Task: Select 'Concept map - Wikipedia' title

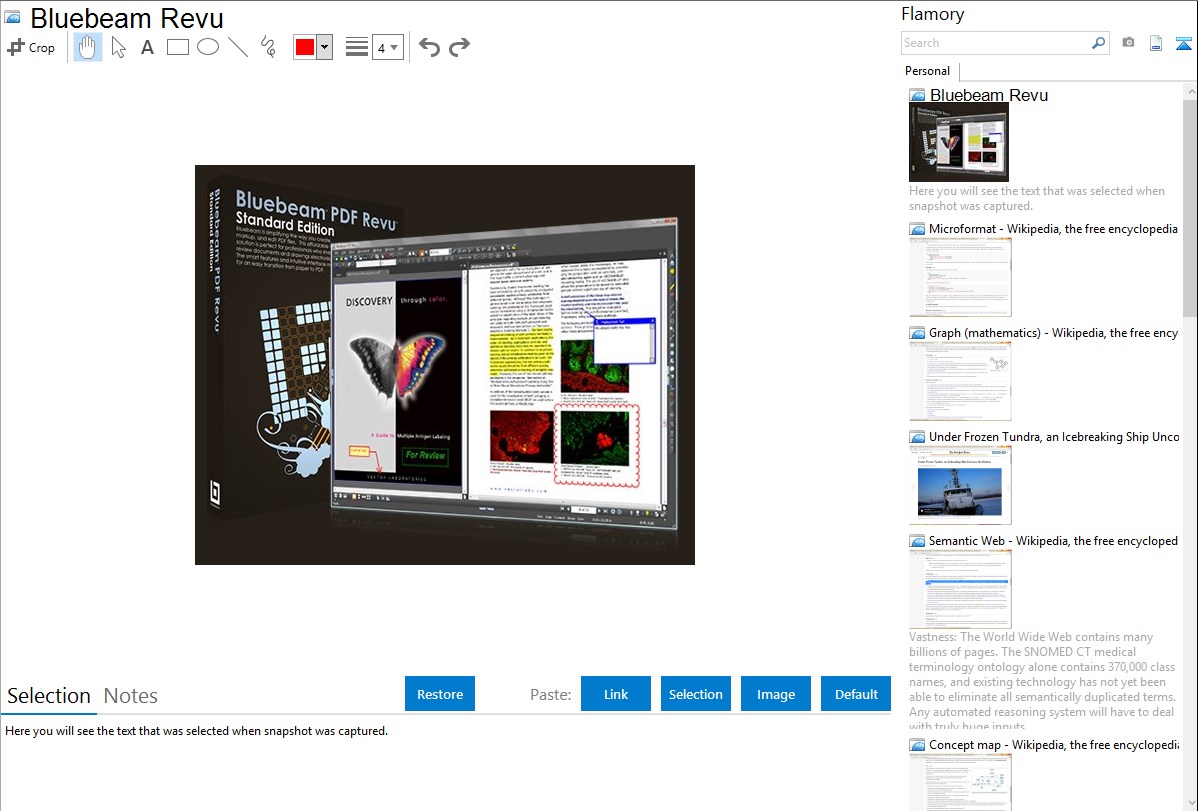Action: (x=1053, y=744)
